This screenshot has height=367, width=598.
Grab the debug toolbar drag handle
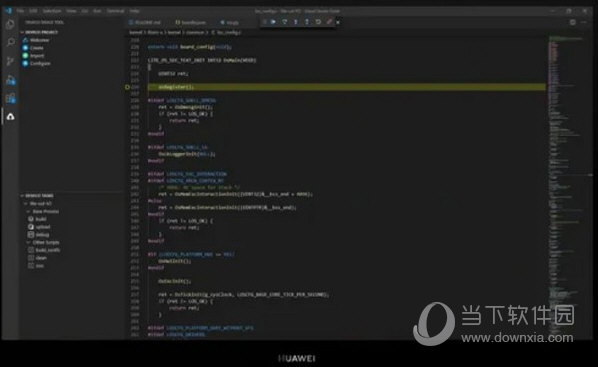tap(265, 22)
